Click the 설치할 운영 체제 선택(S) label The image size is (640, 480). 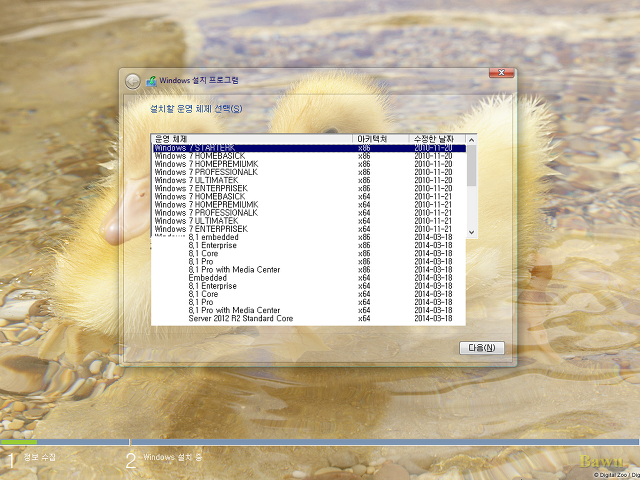click(x=196, y=109)
